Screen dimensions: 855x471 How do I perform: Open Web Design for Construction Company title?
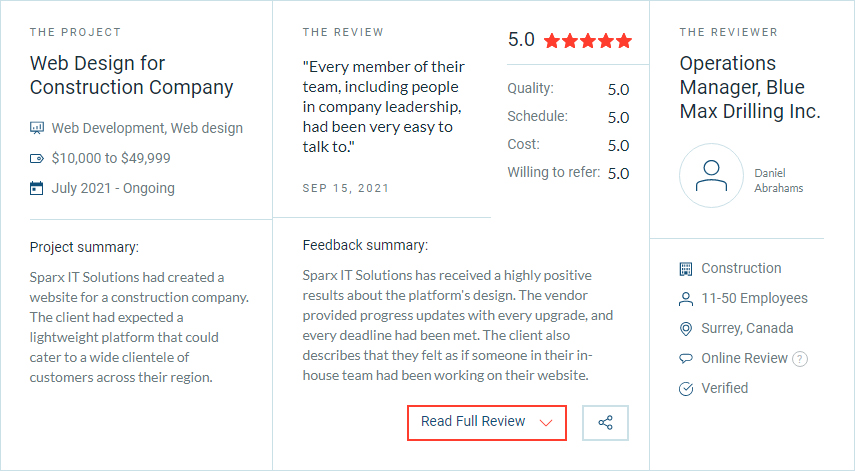point(131,75)
